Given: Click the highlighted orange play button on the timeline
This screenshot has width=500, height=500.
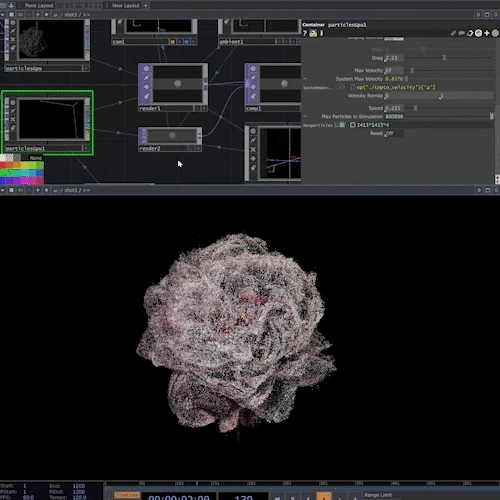Looking at the screenshot, I should click(x=324, y=496).
